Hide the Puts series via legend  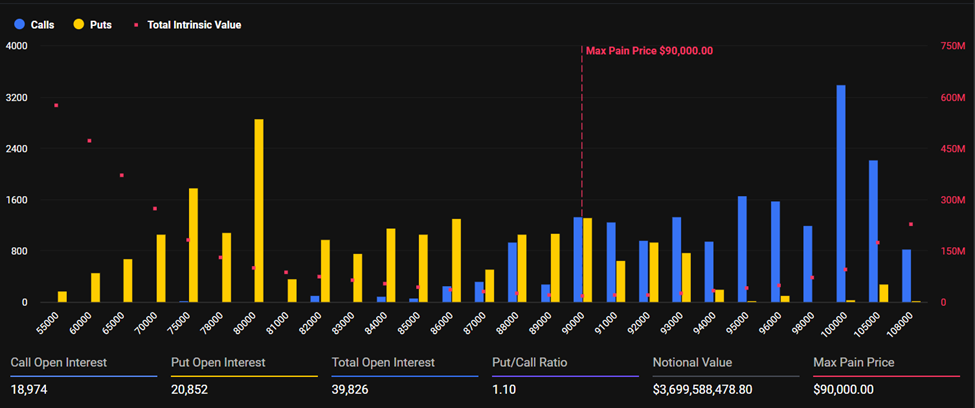point(92,23)
